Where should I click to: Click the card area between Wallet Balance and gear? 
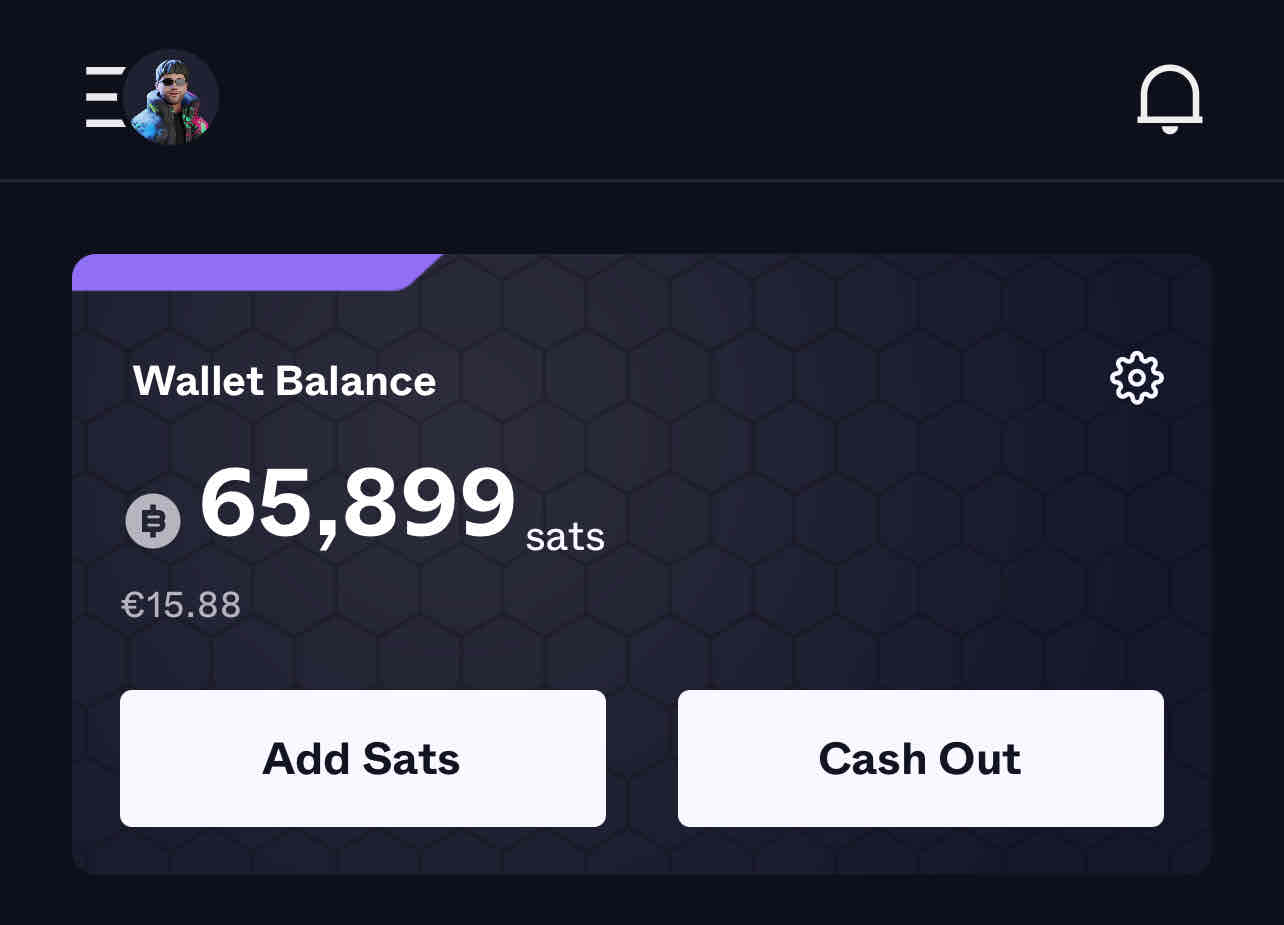click(x=770, y=380)
